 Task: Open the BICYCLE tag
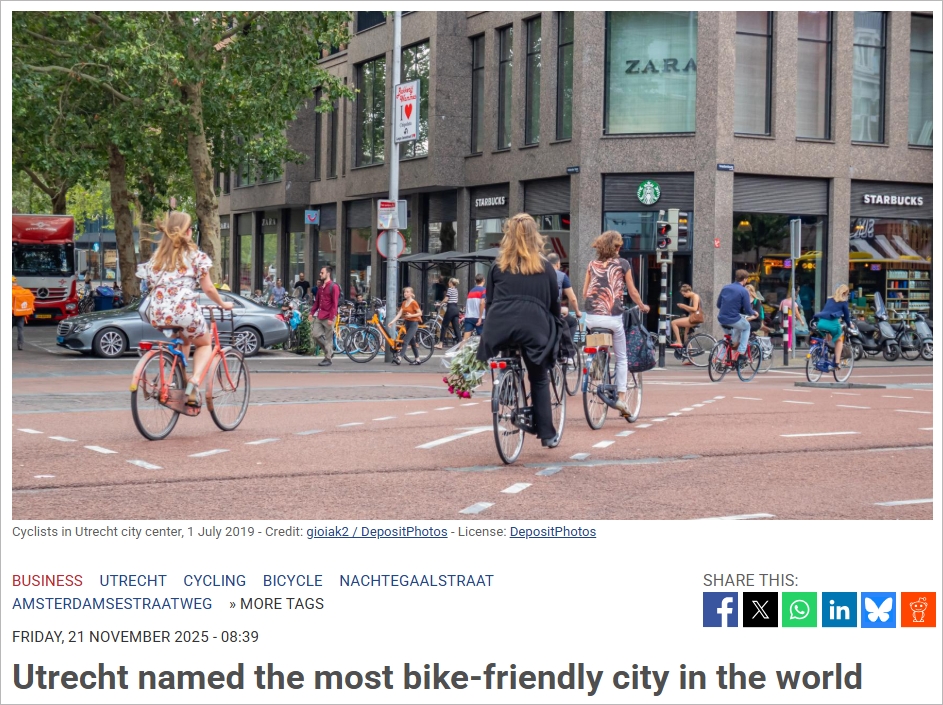(292, 580)
